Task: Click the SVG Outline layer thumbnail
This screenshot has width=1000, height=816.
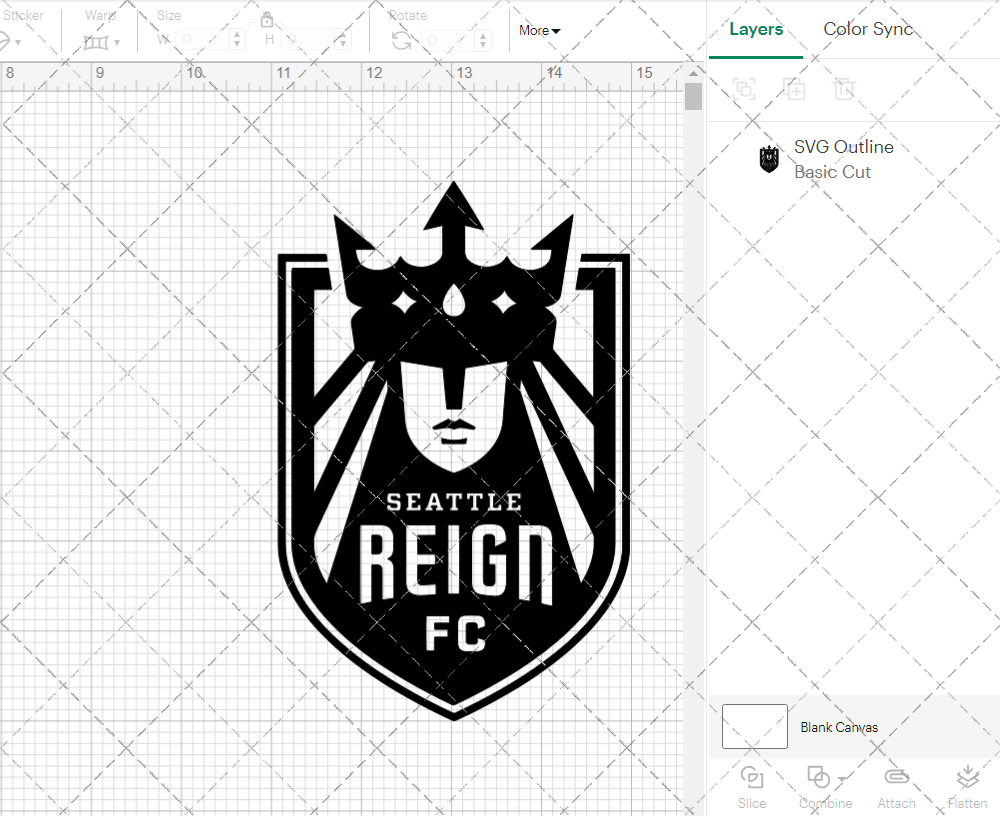Action: 769,158
